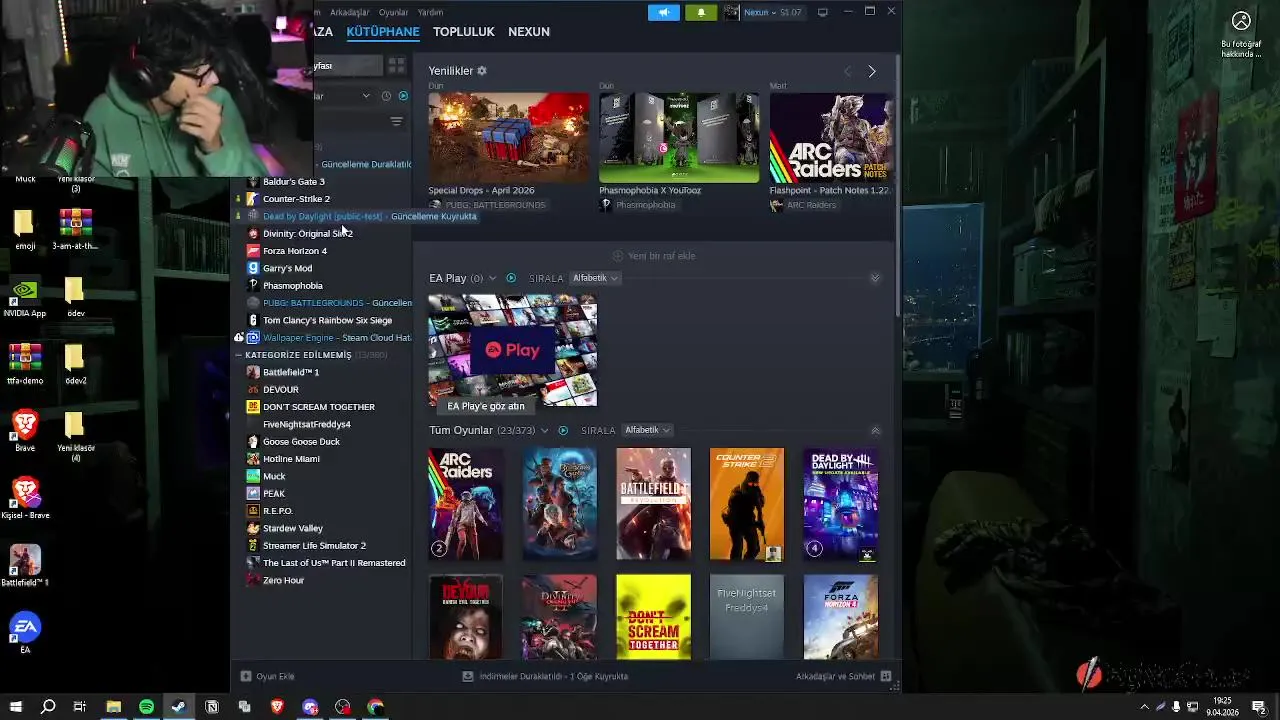The image size is (1280, 720).
Task: Open the Oyunlar menu
Action: point(393,12)
